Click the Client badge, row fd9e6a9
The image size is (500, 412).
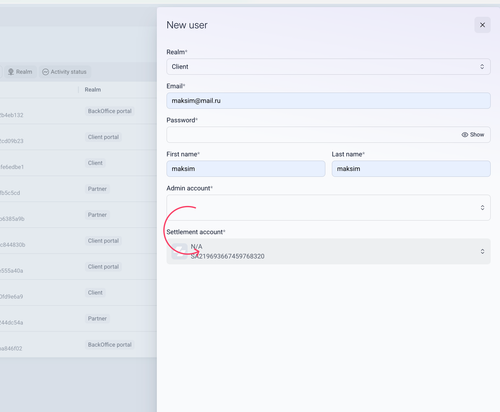pos(95,293)
